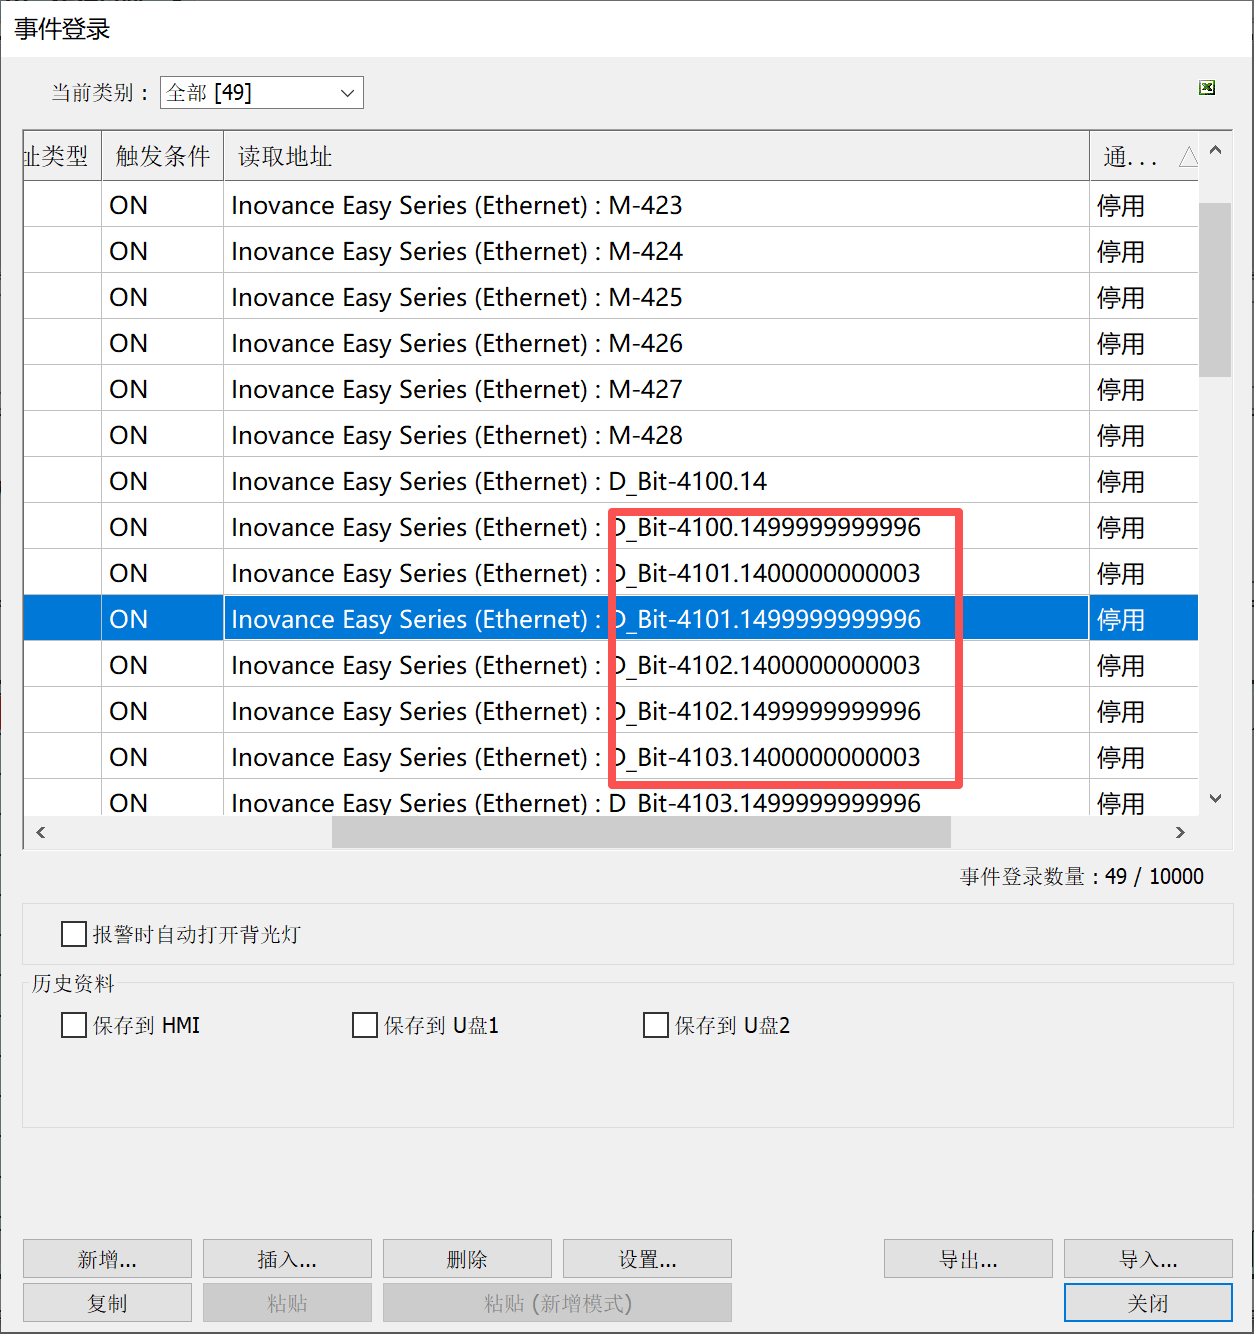This screenshot has width=1254, height=1334.
Task: Click the 导出... button
Action: pyautogui.click(x=968, y=1259)
